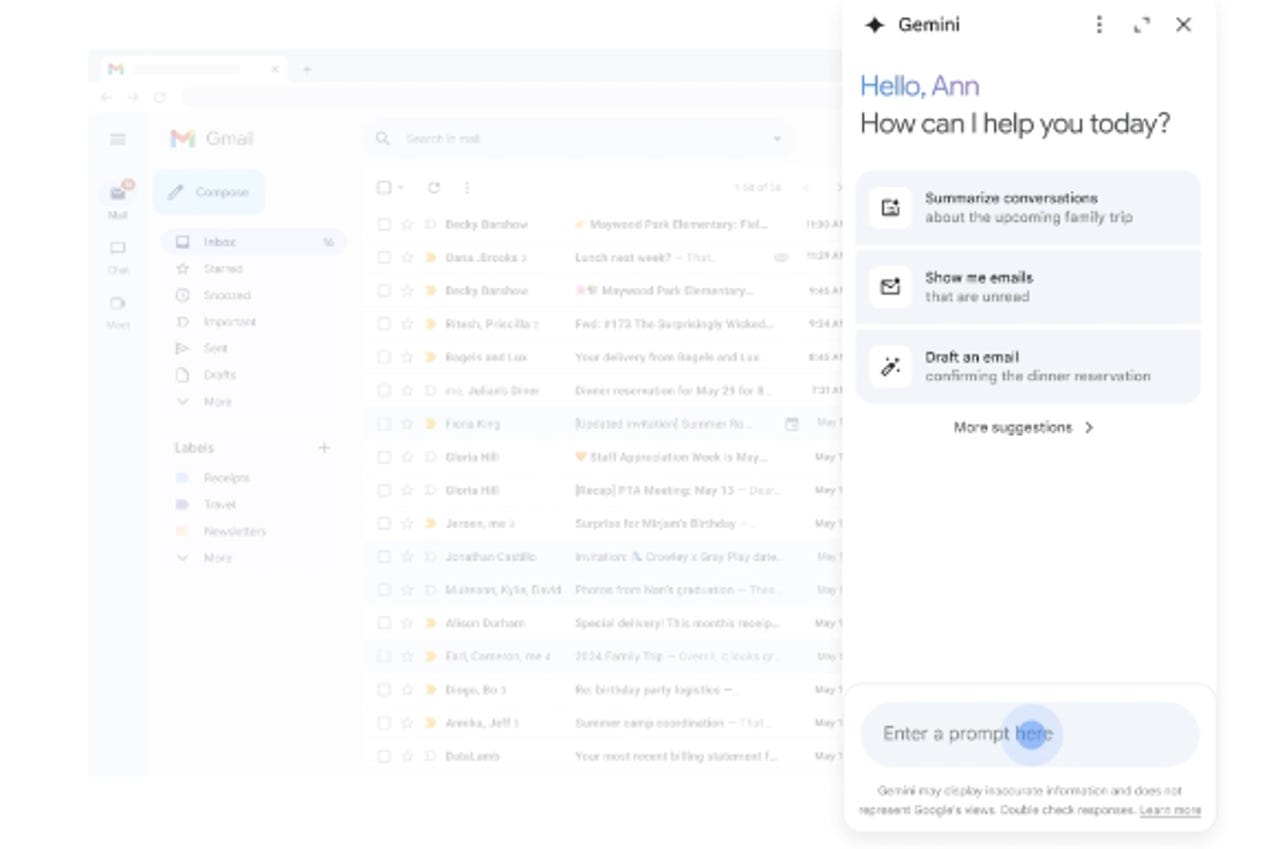Open the Travel label
The height and width of the screenshot is (849, 1280).
click(x=220, y=505)
